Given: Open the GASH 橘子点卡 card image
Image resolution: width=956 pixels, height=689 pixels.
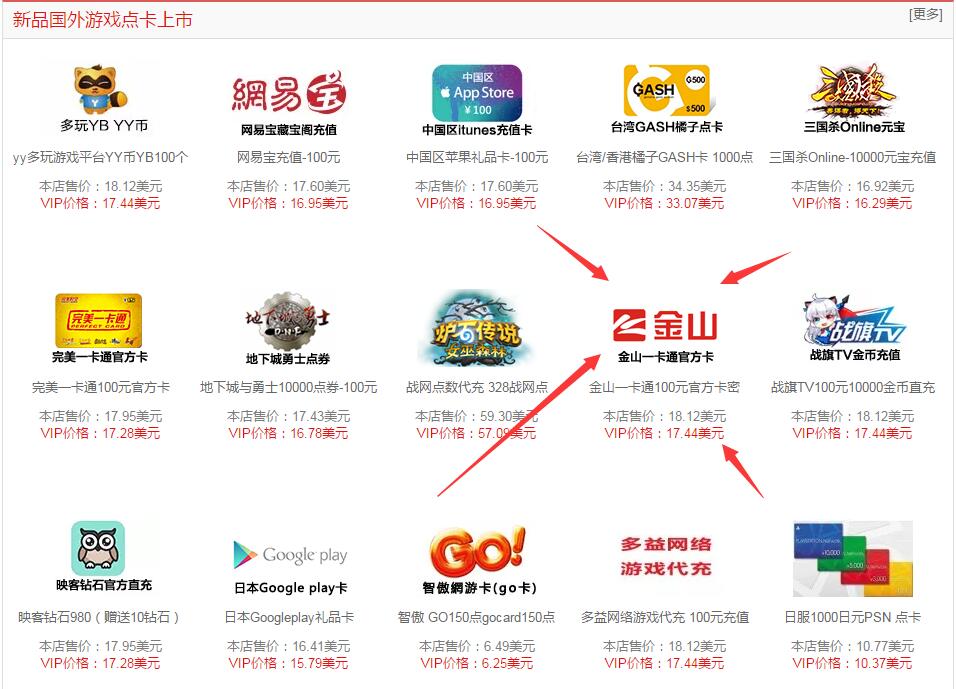Looking at the screenshot, I should pos(666,99).
